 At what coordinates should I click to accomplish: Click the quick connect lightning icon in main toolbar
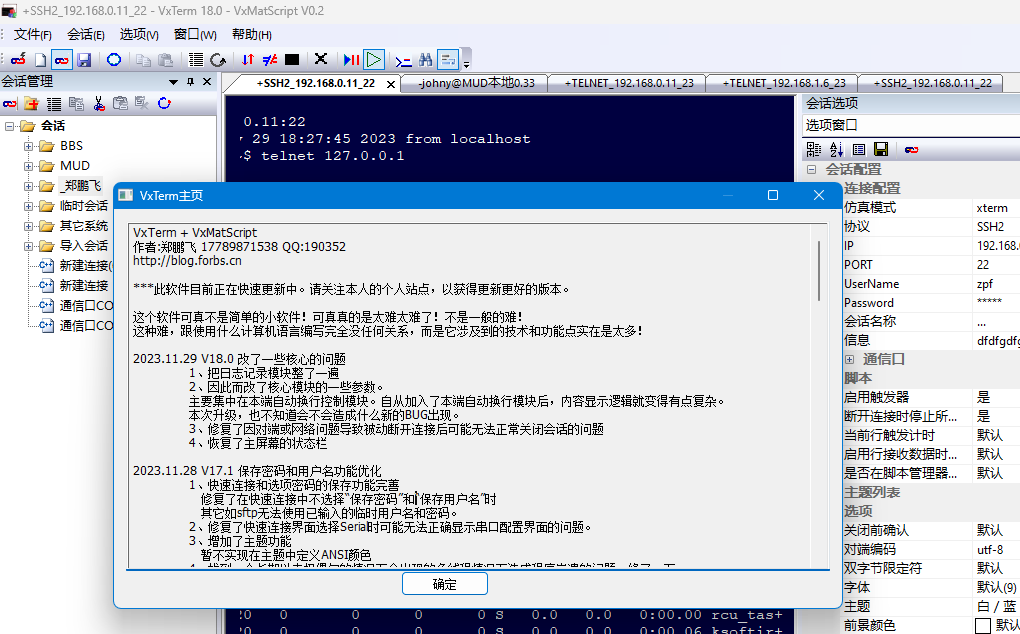tap(18, 60)
